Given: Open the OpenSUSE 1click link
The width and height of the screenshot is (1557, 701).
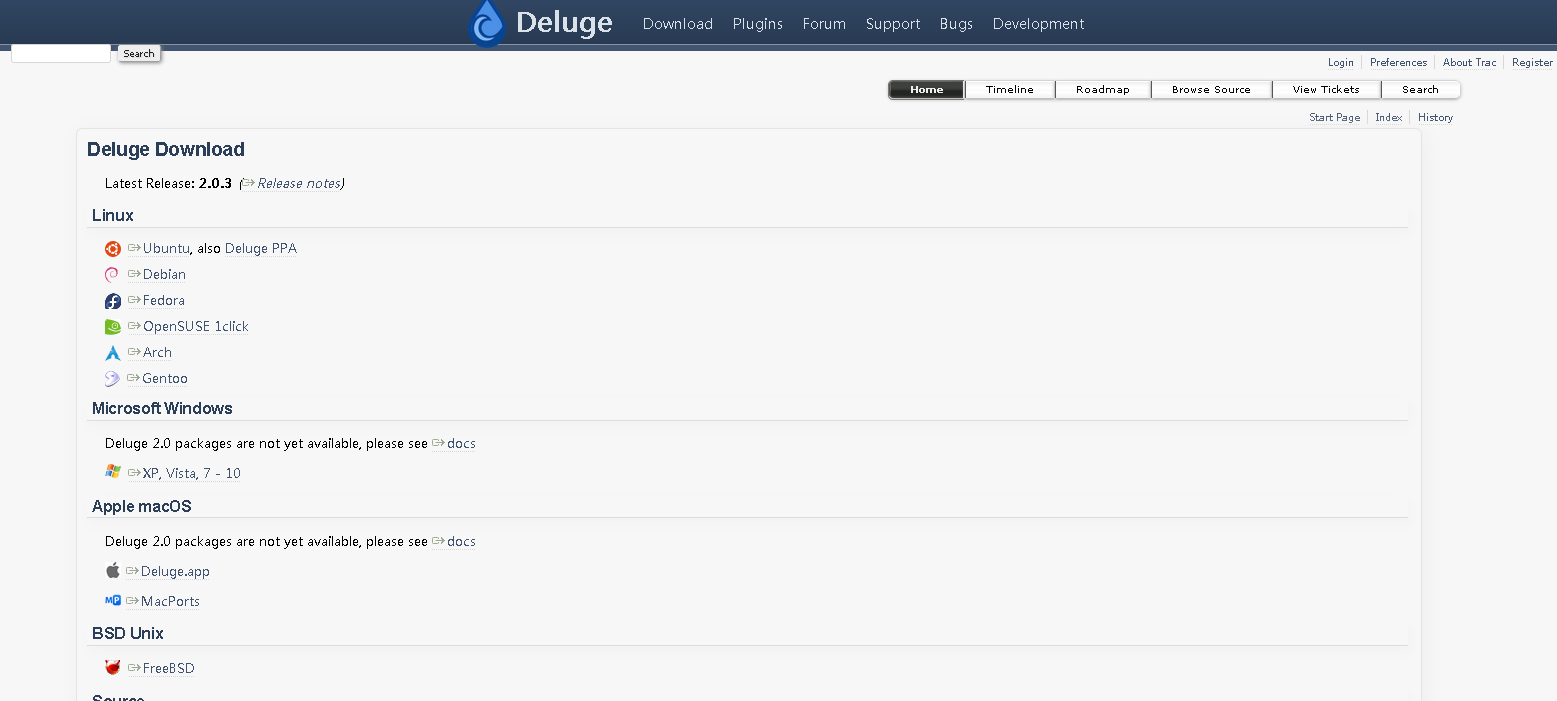Looking at the screenshot, I should [188, 327].
